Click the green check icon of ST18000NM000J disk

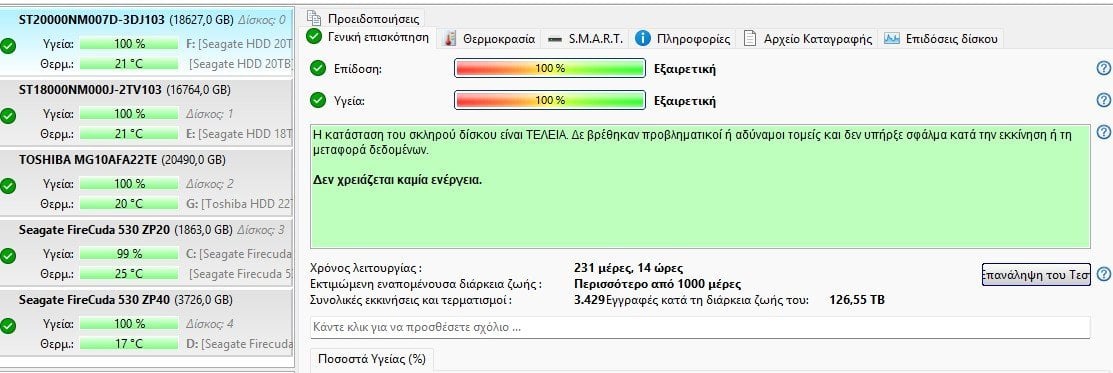[x=9, y=116]
